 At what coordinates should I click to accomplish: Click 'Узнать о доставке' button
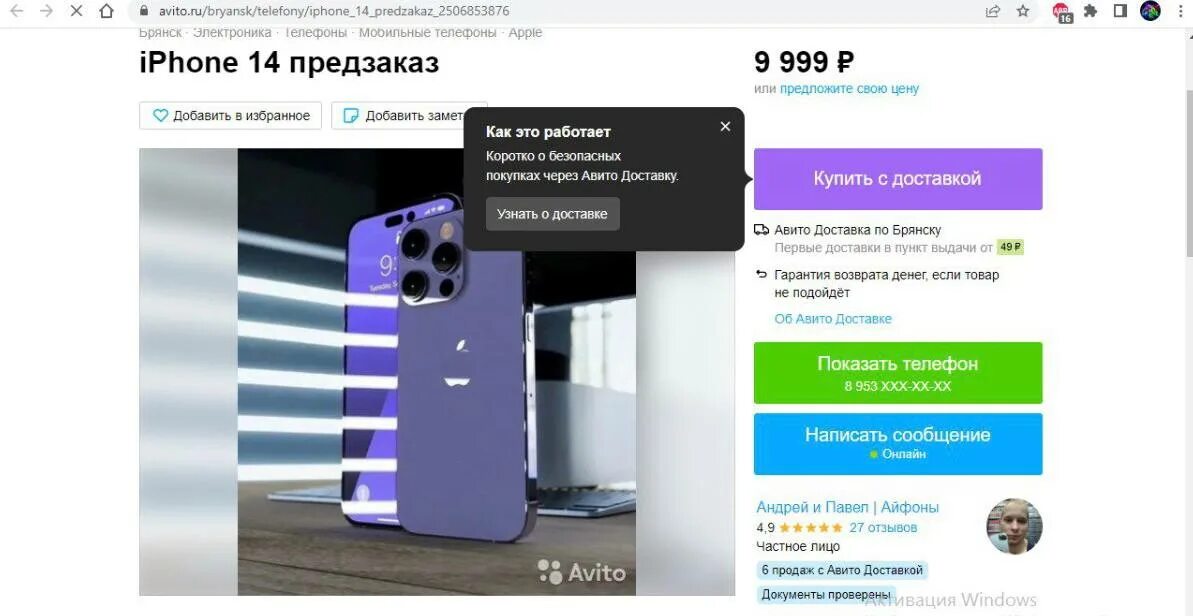point(552,214)
